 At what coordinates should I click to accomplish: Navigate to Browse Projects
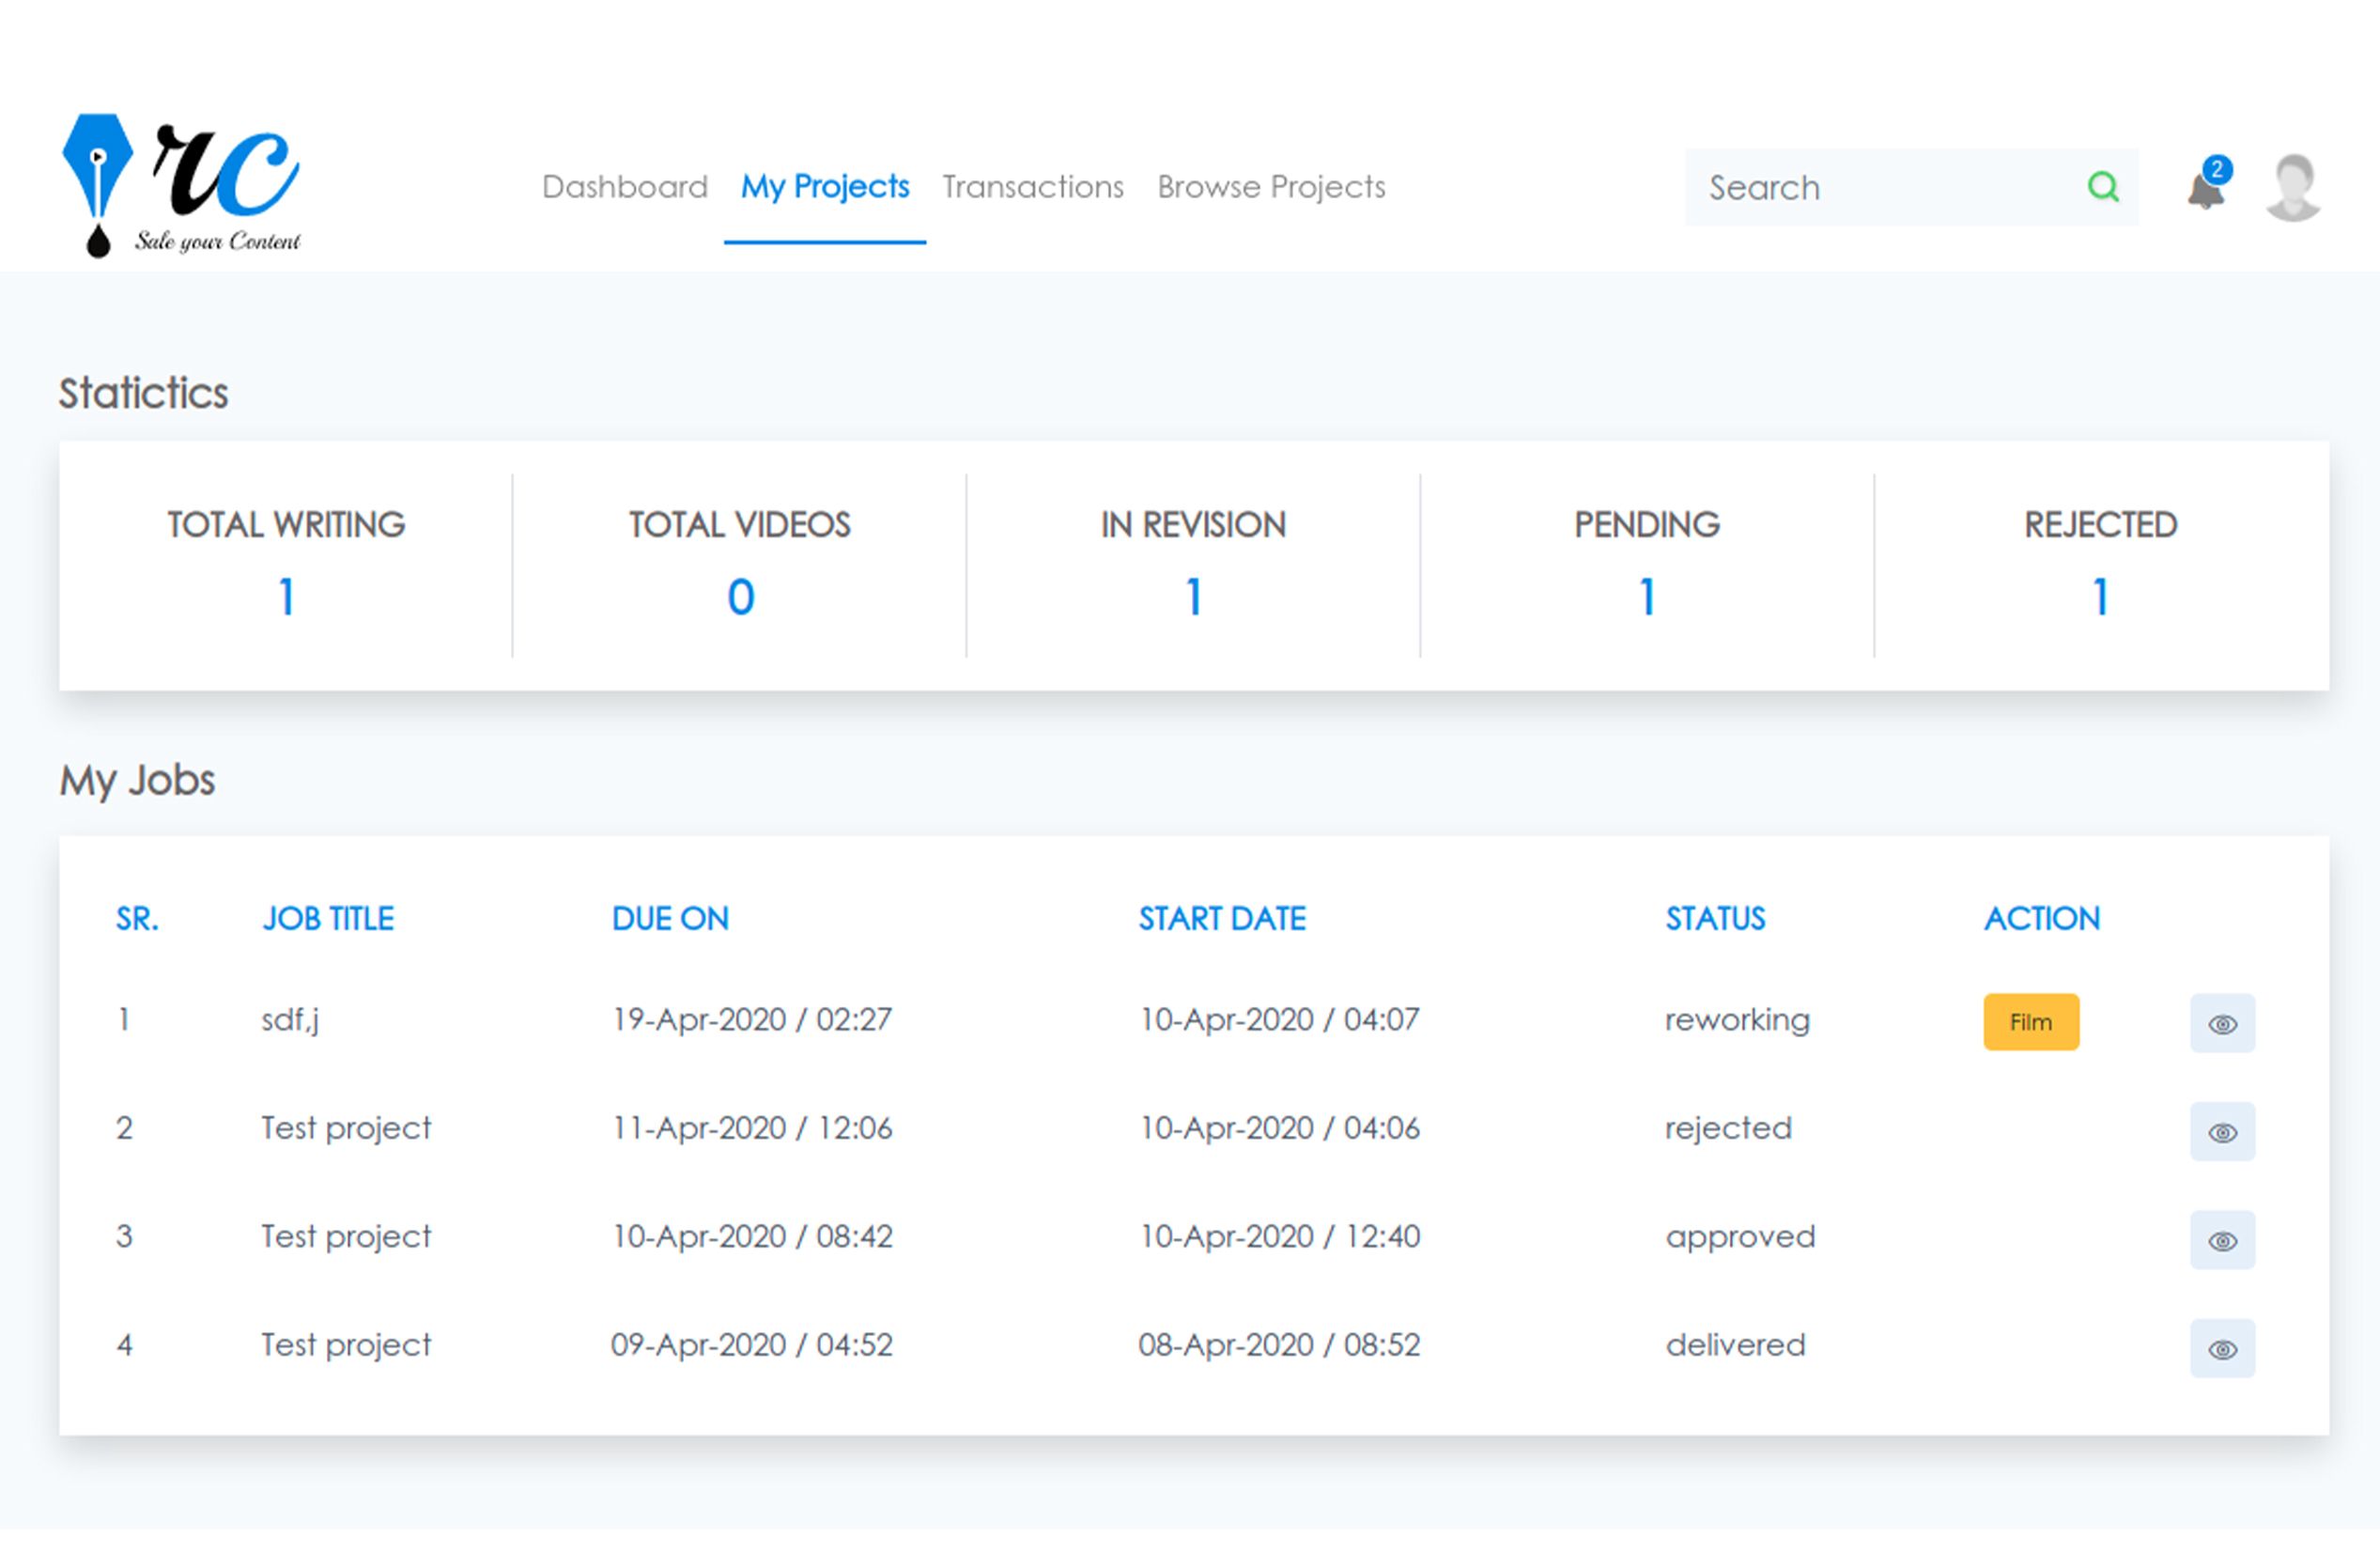(x=1271, y=187)
